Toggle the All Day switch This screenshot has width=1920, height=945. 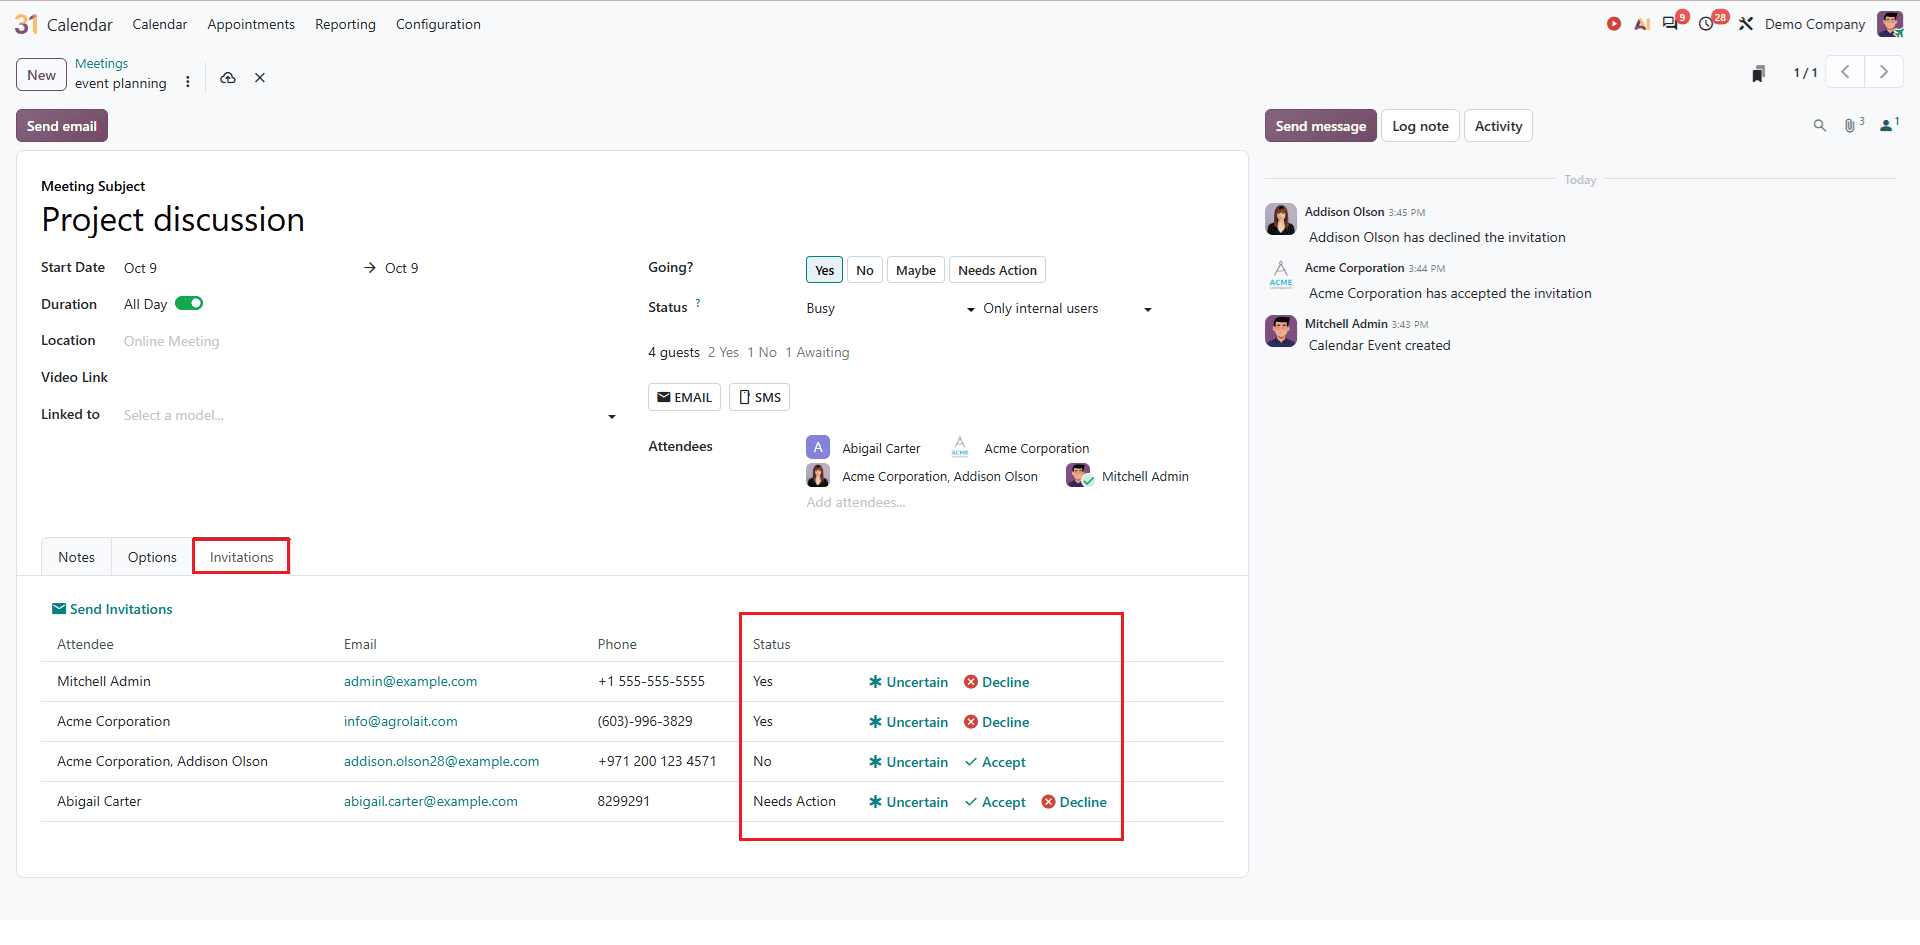point(189,304)
